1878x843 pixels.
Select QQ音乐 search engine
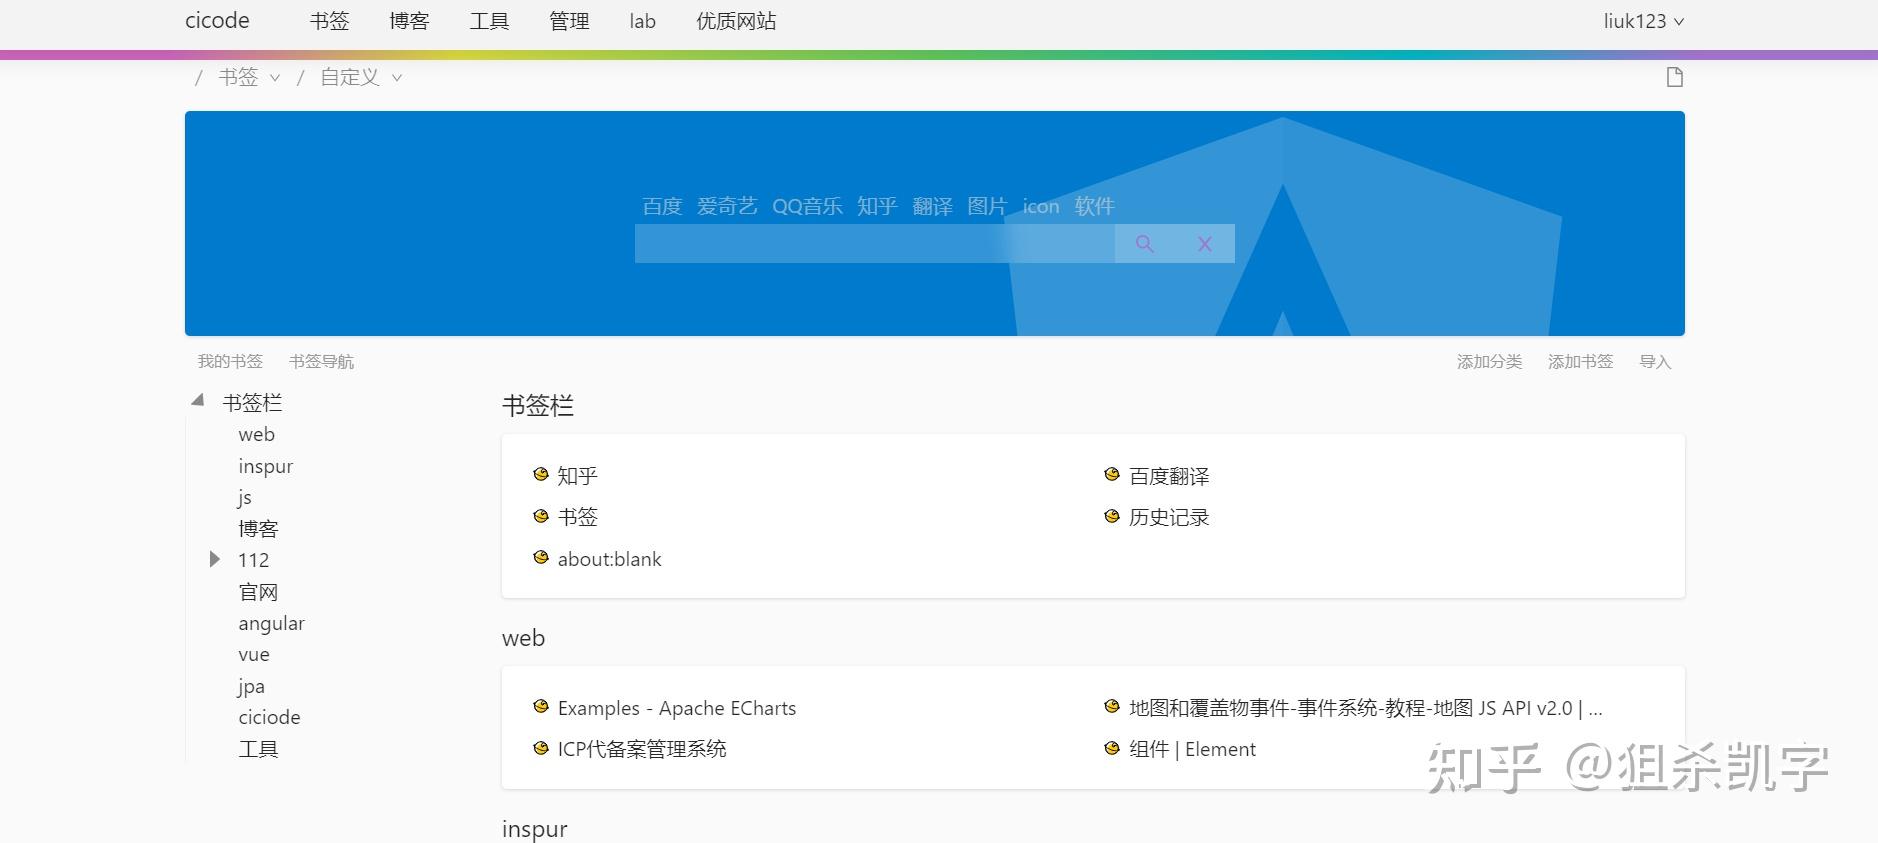point(807,206)
